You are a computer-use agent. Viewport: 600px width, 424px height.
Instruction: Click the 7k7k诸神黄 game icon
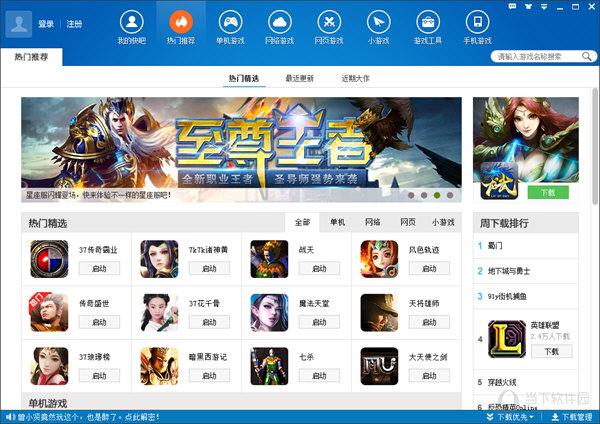[x=159, y=259]
